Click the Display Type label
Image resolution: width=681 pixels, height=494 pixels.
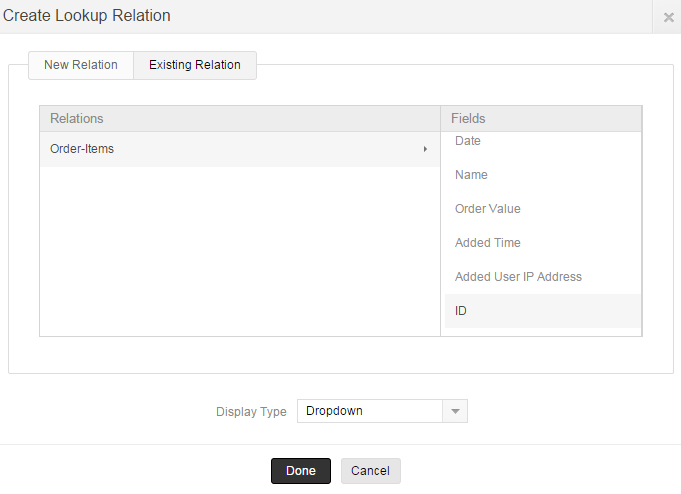click(251, 412)
